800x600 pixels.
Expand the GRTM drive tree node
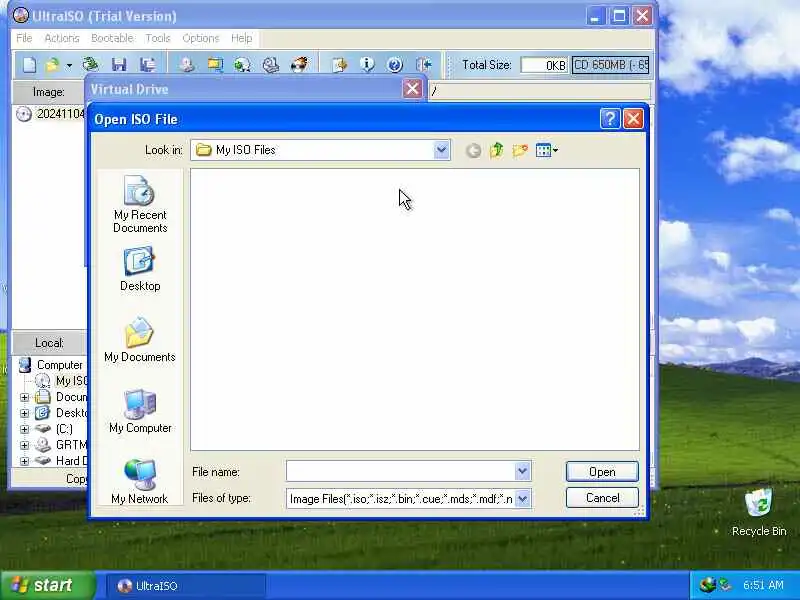click(24, 445)
